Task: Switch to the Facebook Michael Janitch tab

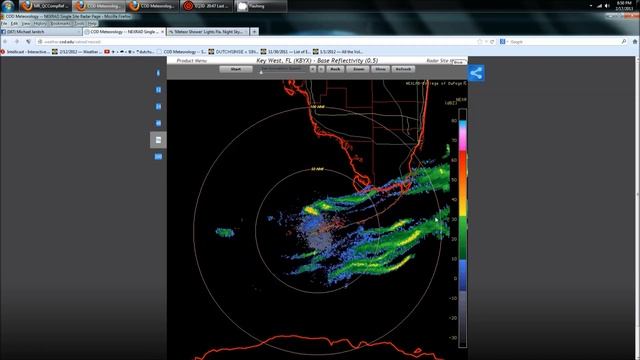Action: coord(41,31)
